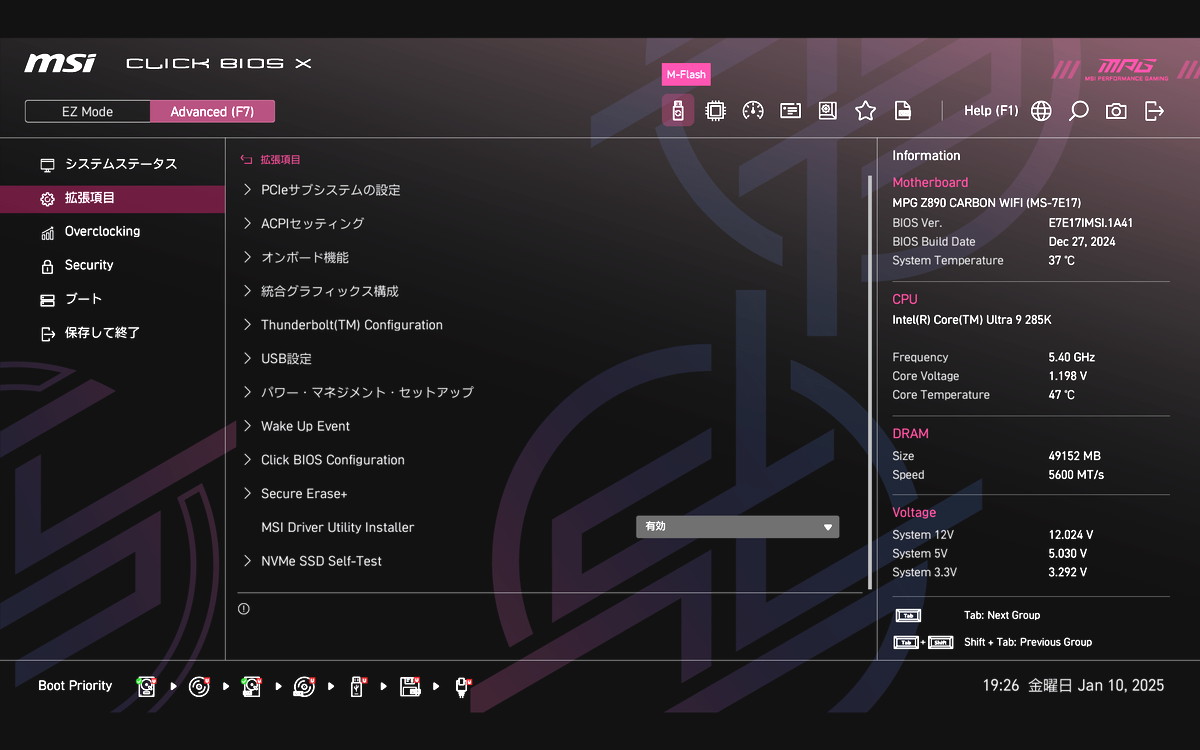
Task: Click System 3.3V value 3.292 V
Action: [x=1067, y=573]
